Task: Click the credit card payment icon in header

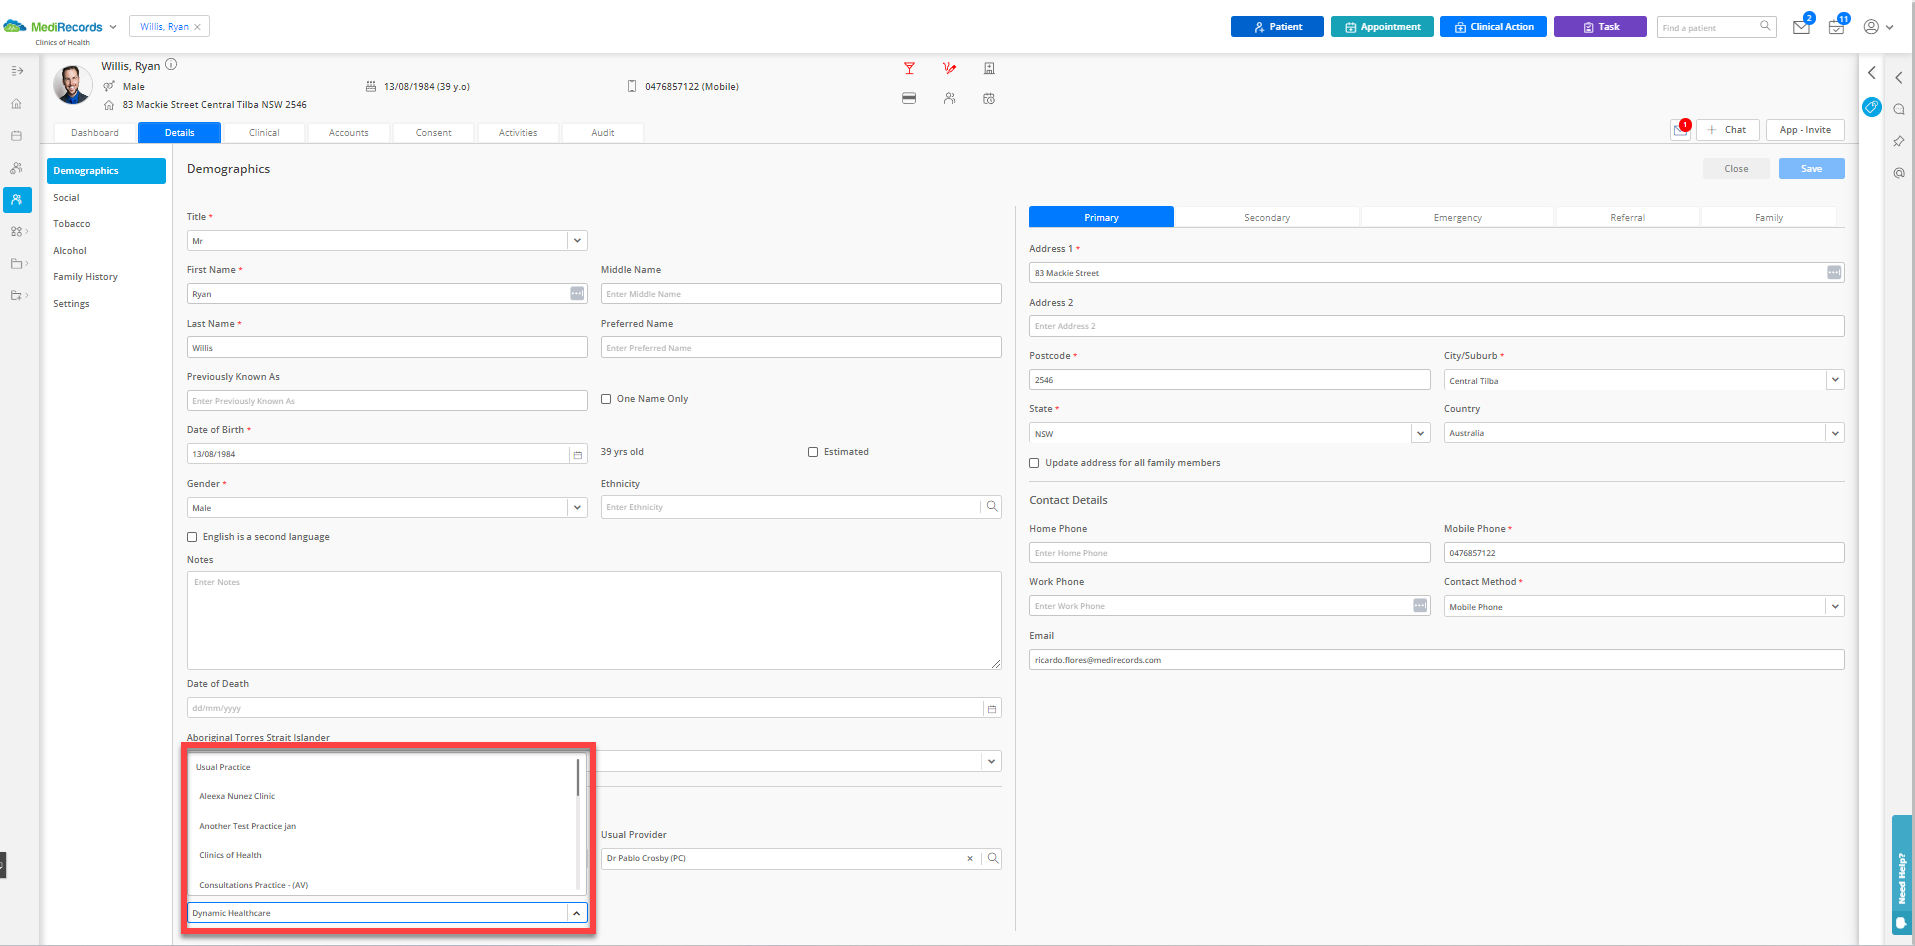Action: point(909,98)
